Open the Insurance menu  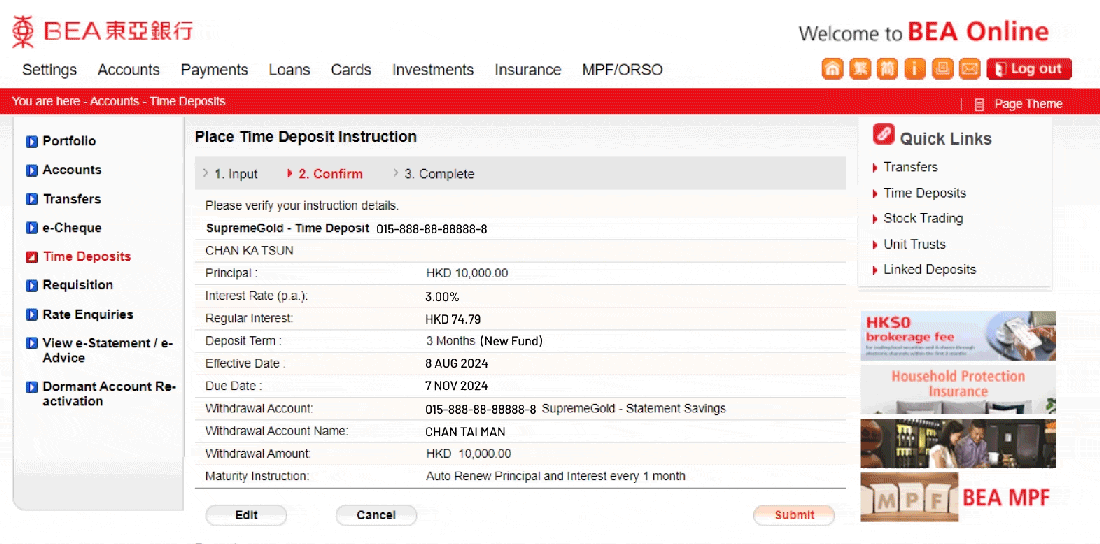tap(528, 70)
